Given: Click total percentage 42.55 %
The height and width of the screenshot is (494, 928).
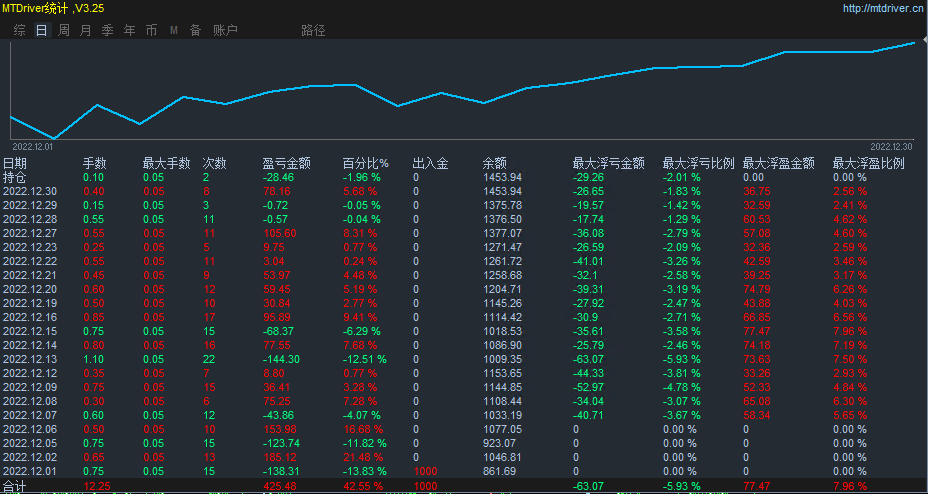Looking at the screenshot, I should point(363,486).
